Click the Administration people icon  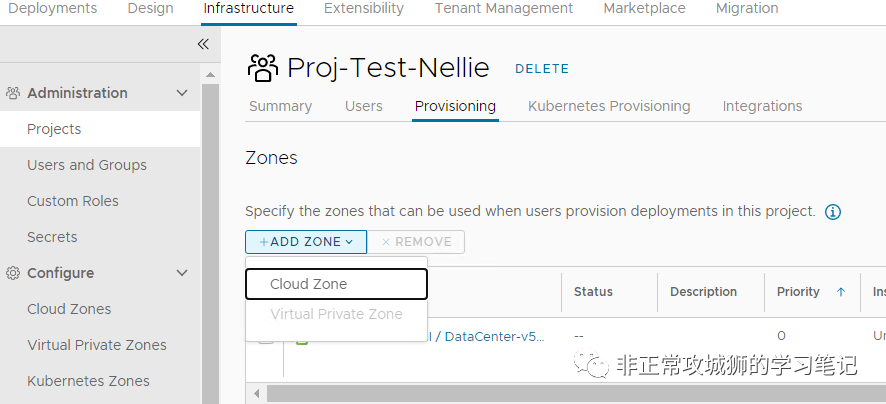pyautogui.click(x=14, y=93)
